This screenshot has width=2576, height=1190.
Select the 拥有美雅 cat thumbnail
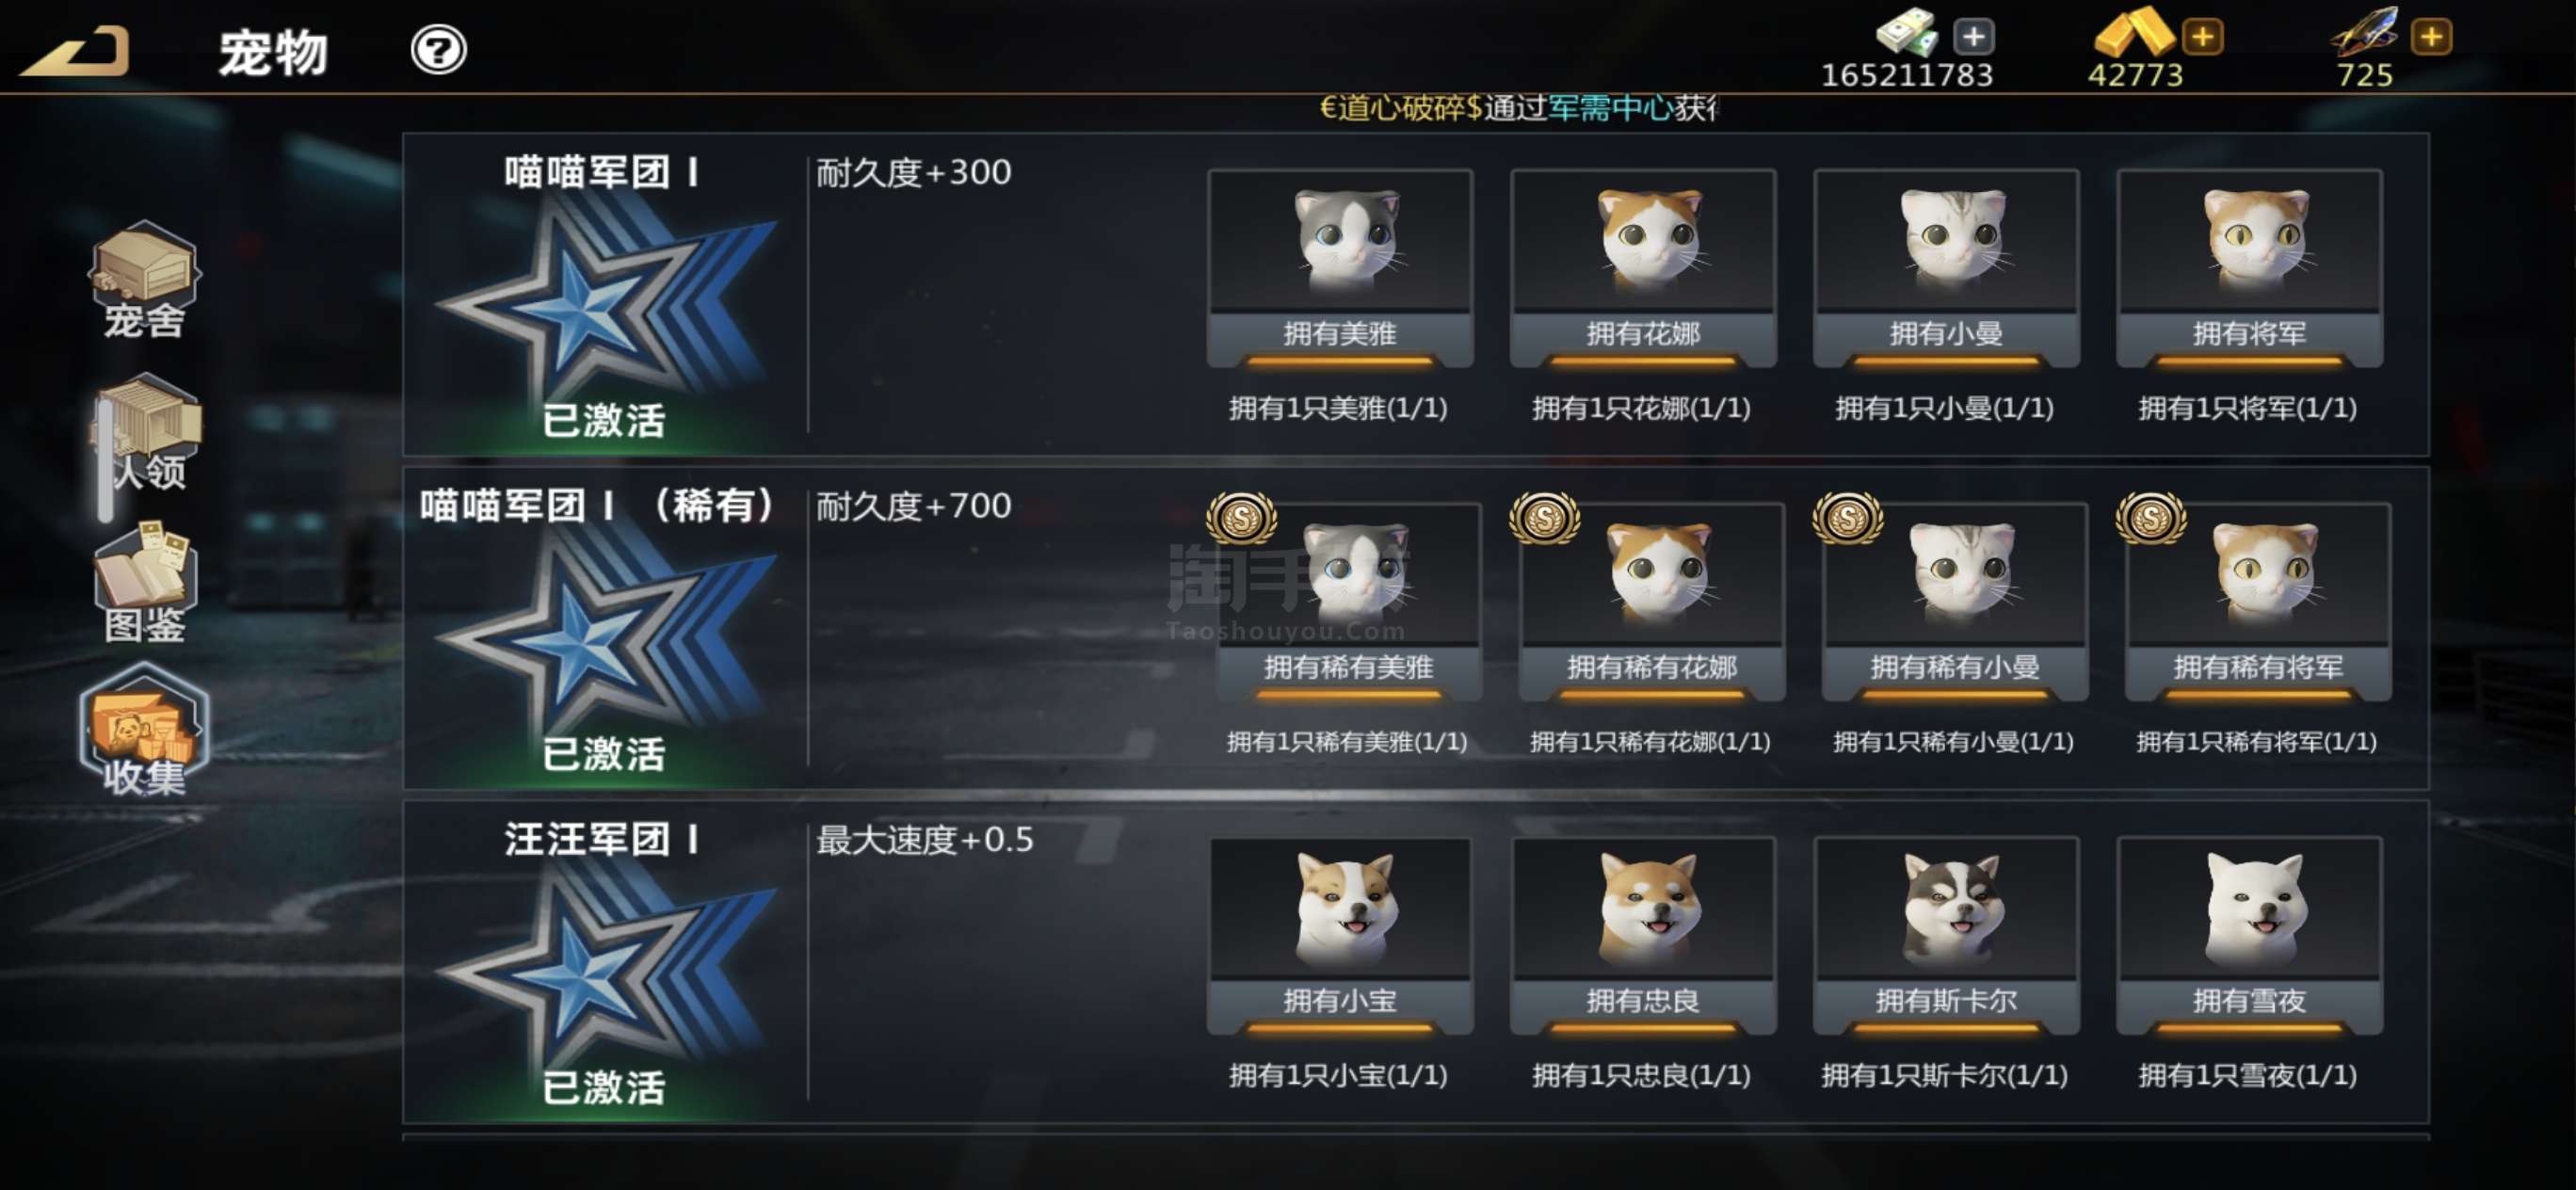(1340, 266)
